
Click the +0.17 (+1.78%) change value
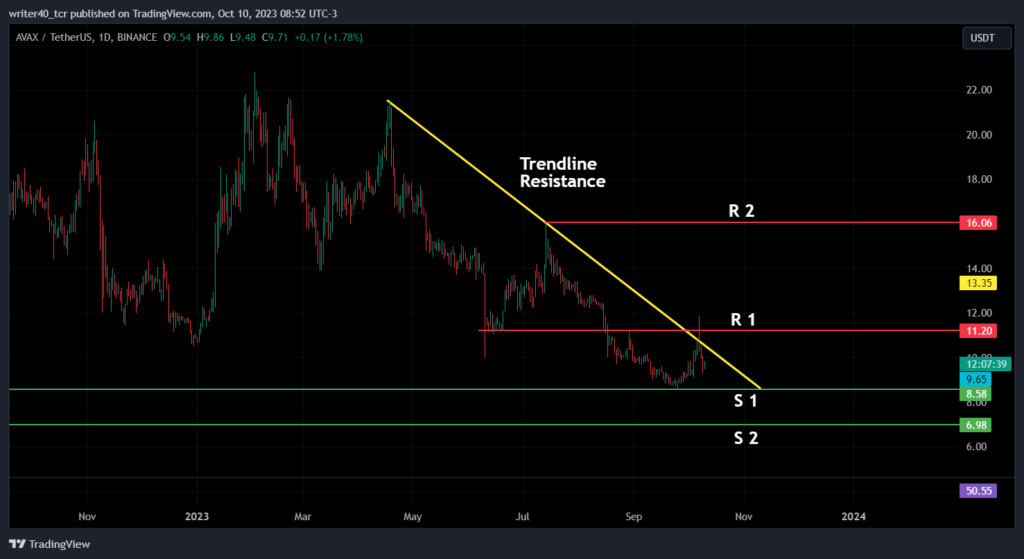point(328,38)
